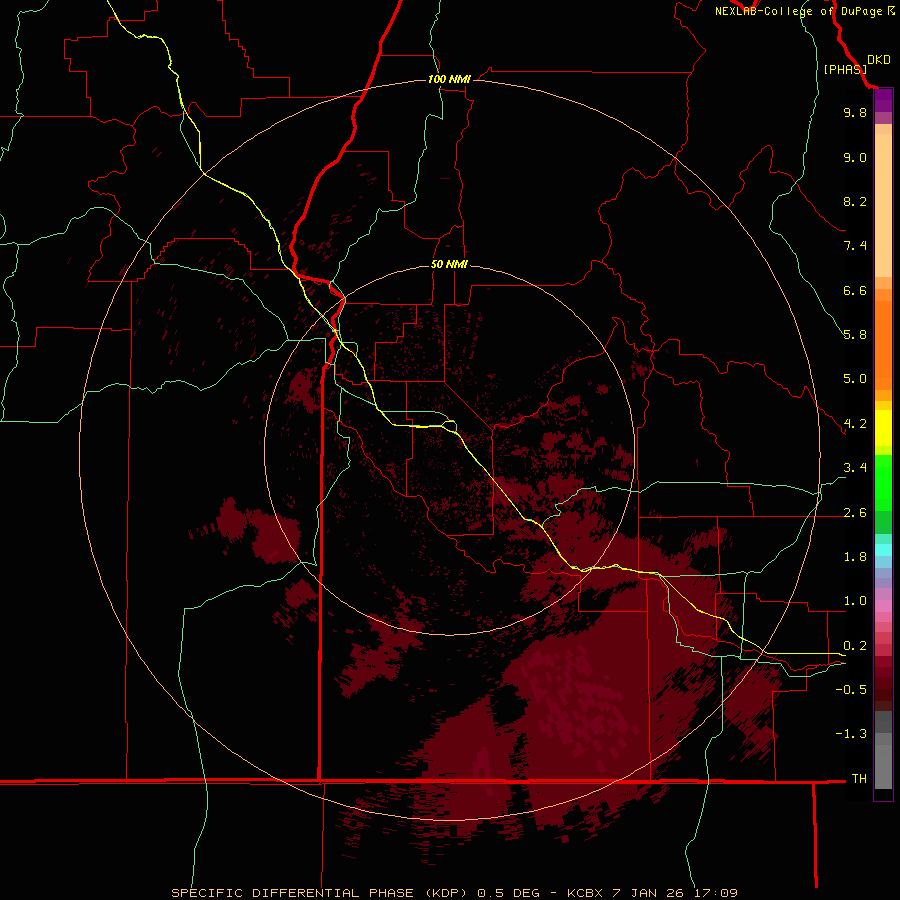This screenshot has width=900, height=900.
Task: Select the 1.8 legend value
Action: [855, 557]
